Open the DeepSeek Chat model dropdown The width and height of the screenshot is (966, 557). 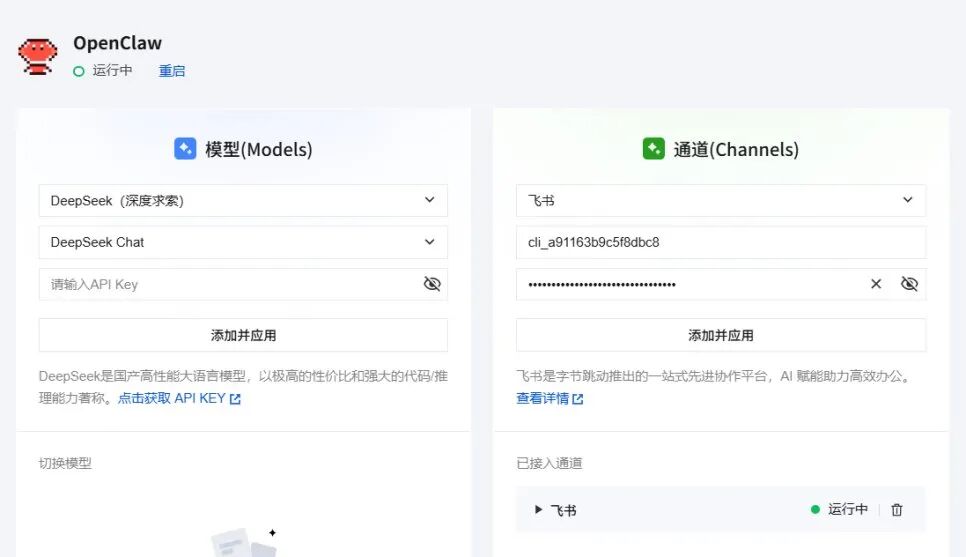tap(243, 242)
